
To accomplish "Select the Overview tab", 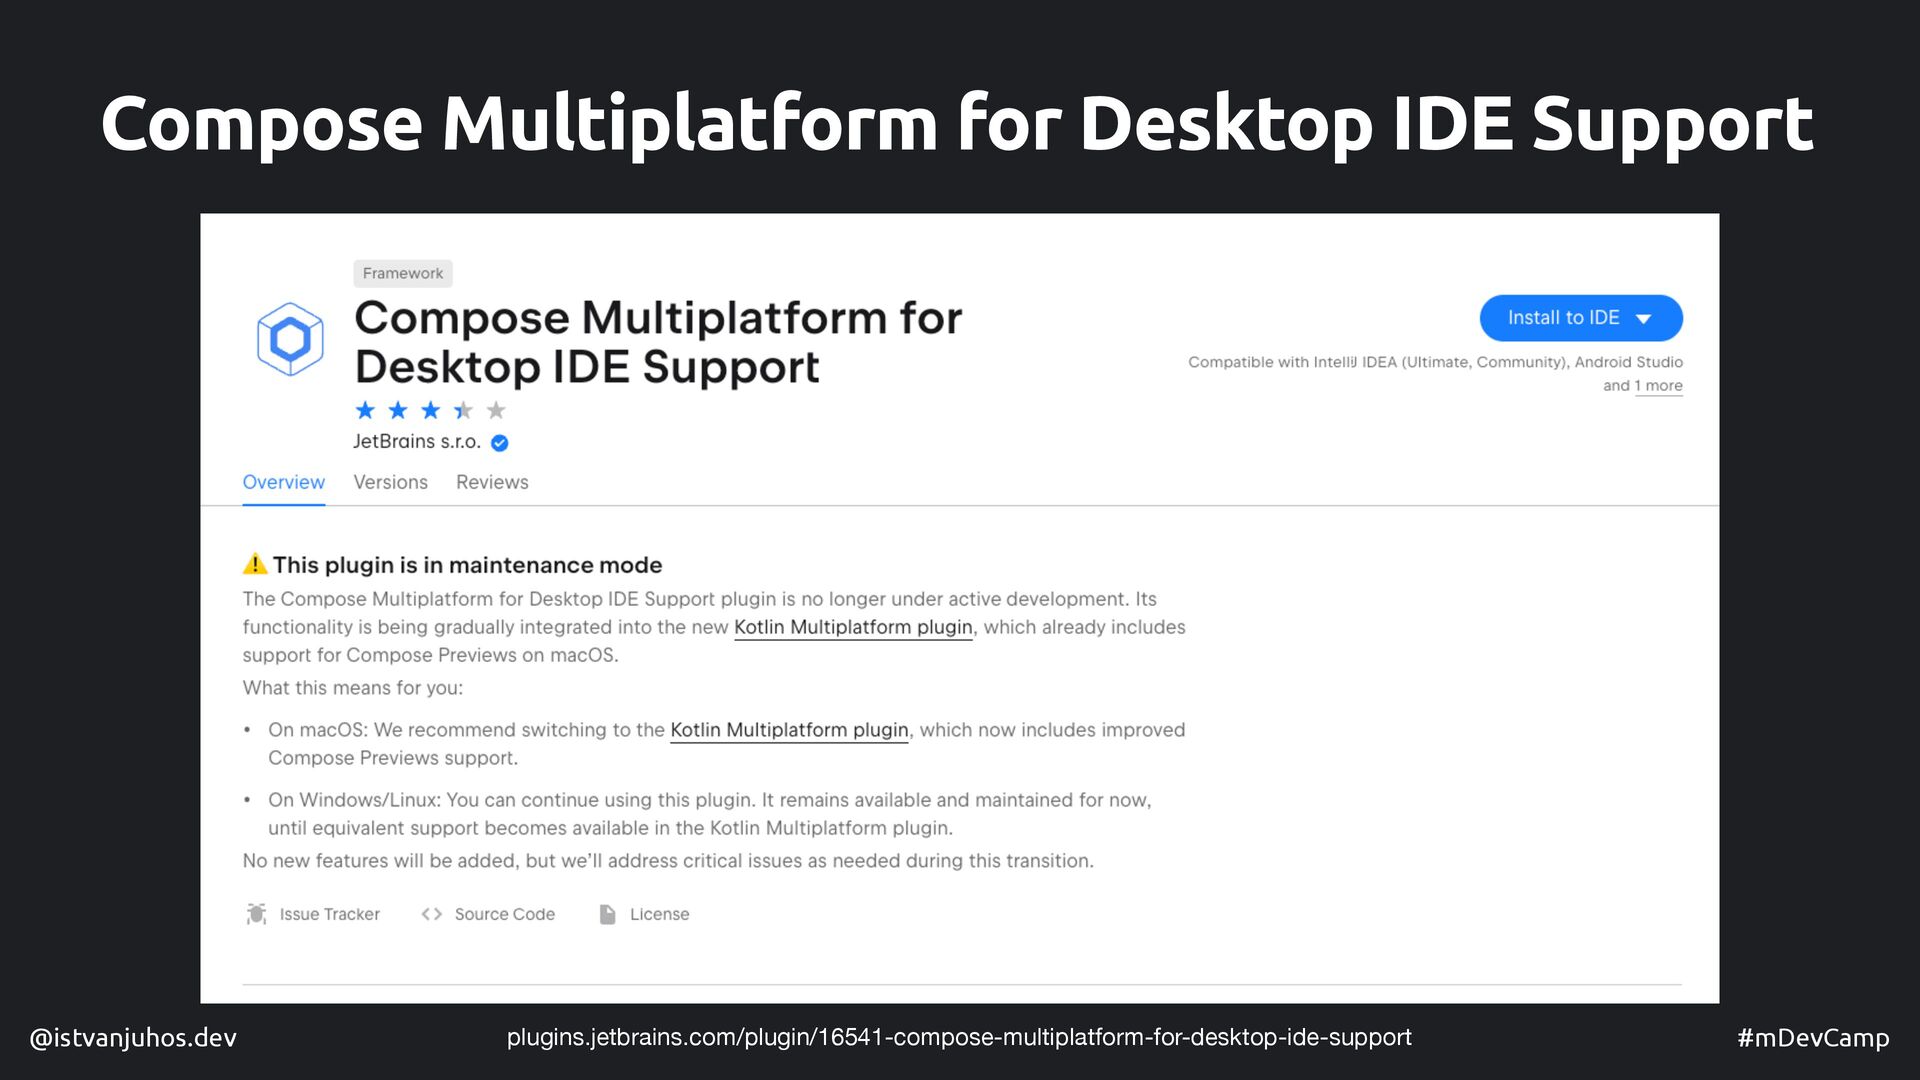I will pos(283,482).
